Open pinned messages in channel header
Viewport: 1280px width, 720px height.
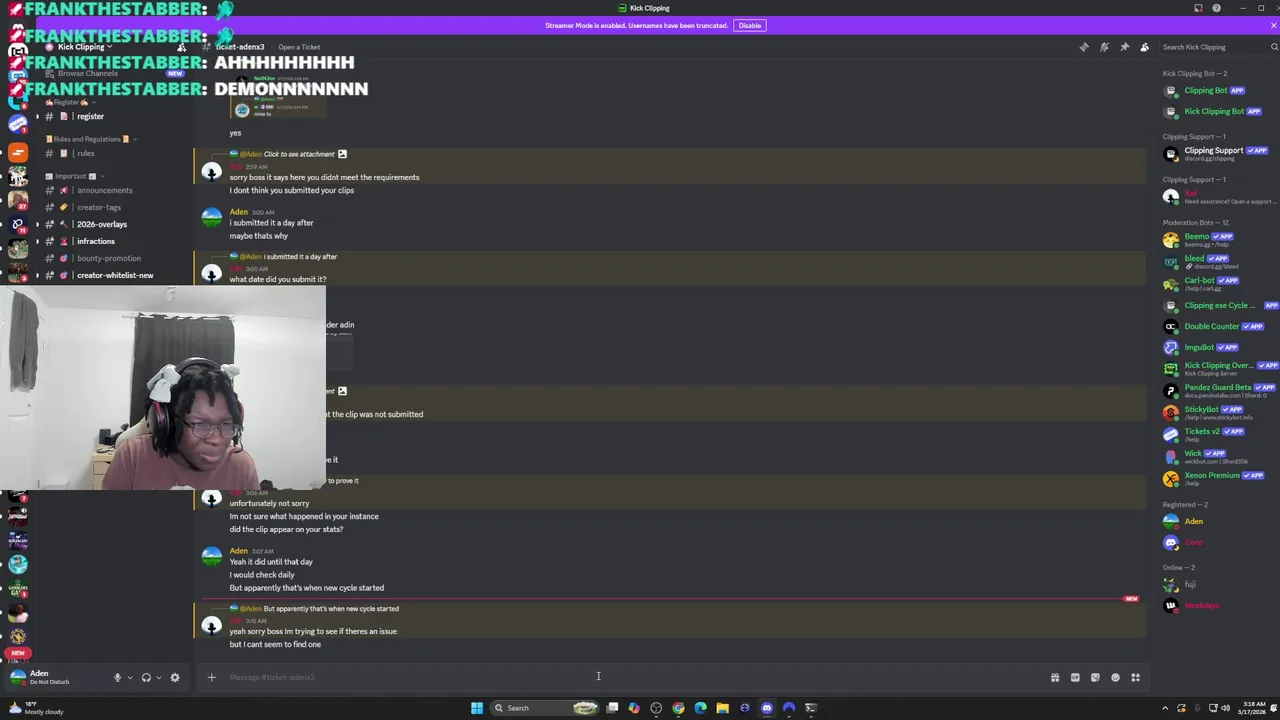[1124, 47]
